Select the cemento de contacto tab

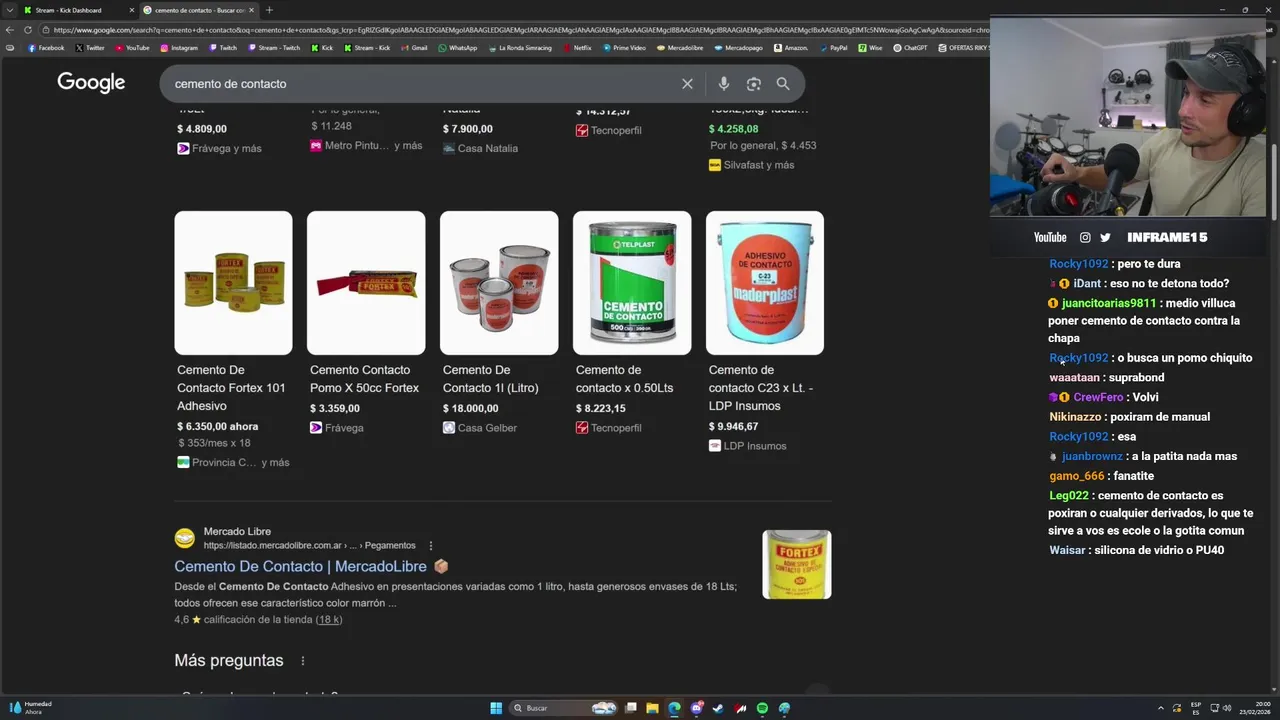pyautogui.click(x=199, y=10)
